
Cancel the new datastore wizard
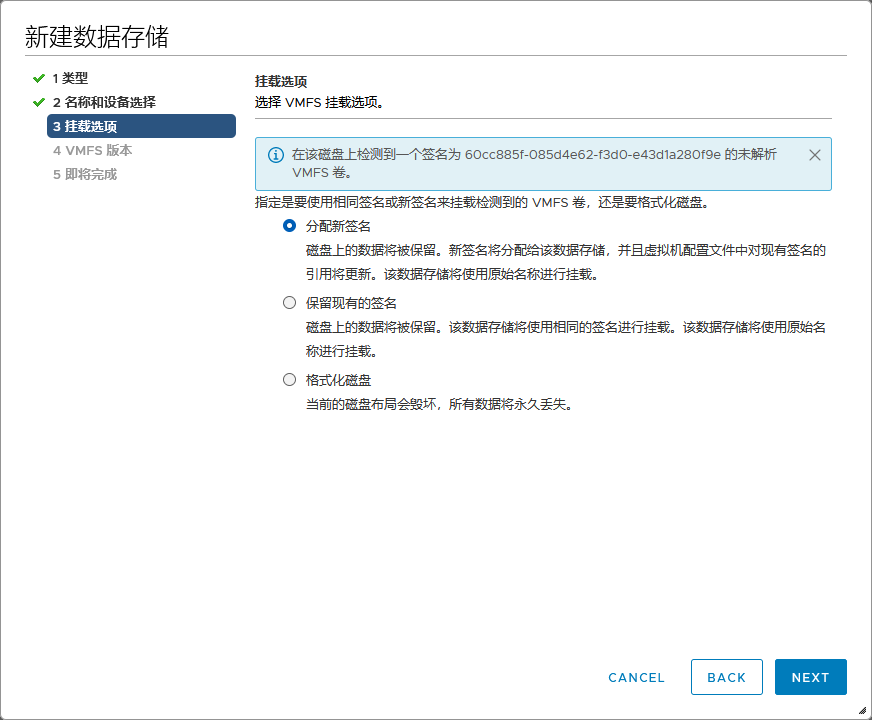(636, 677)
